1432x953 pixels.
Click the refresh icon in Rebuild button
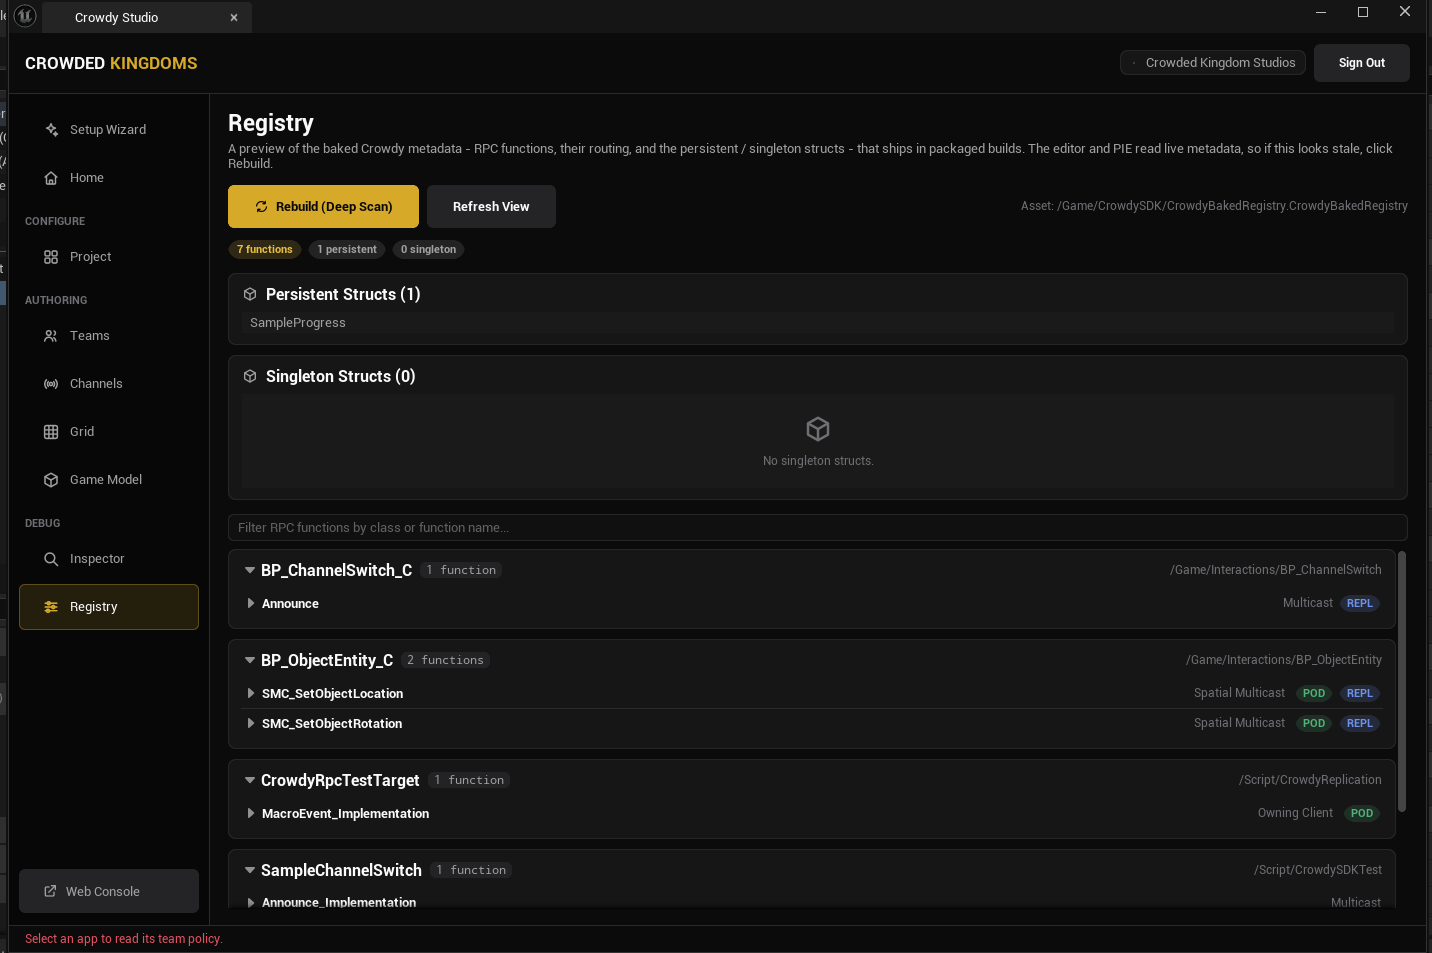tap(262, 207)
